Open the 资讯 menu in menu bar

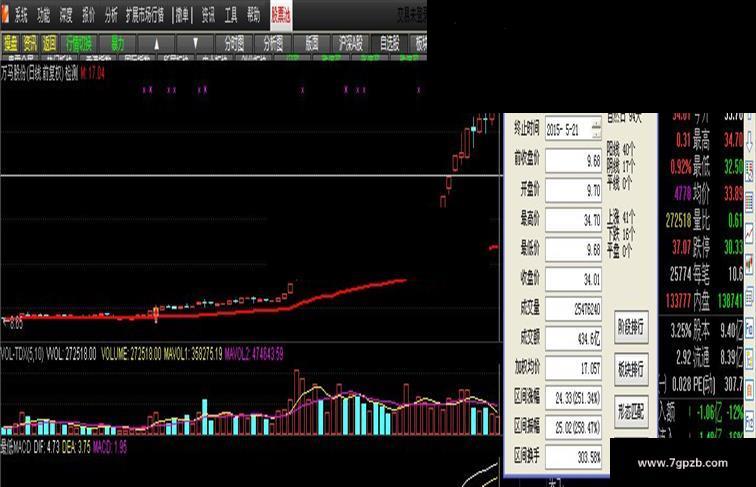coord(208,15)
